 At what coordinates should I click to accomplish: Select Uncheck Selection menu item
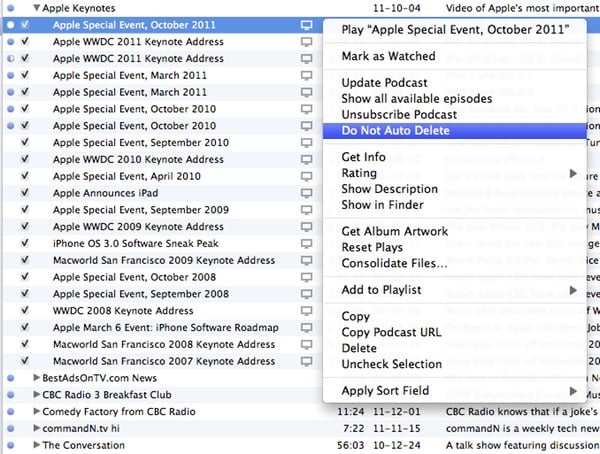(x=455, y=364)
